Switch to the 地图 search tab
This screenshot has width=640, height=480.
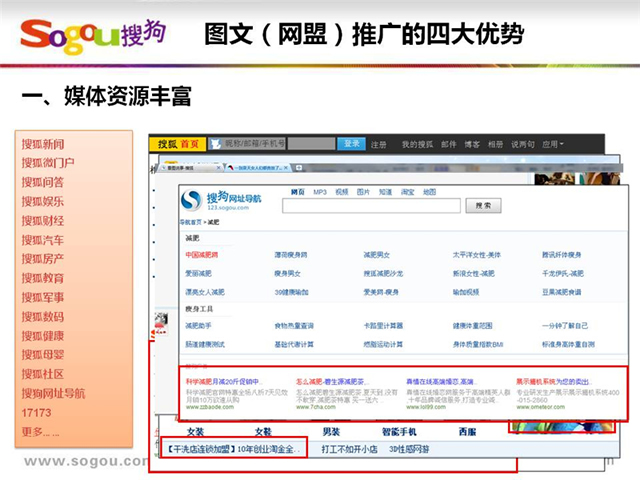pos(428,191)
